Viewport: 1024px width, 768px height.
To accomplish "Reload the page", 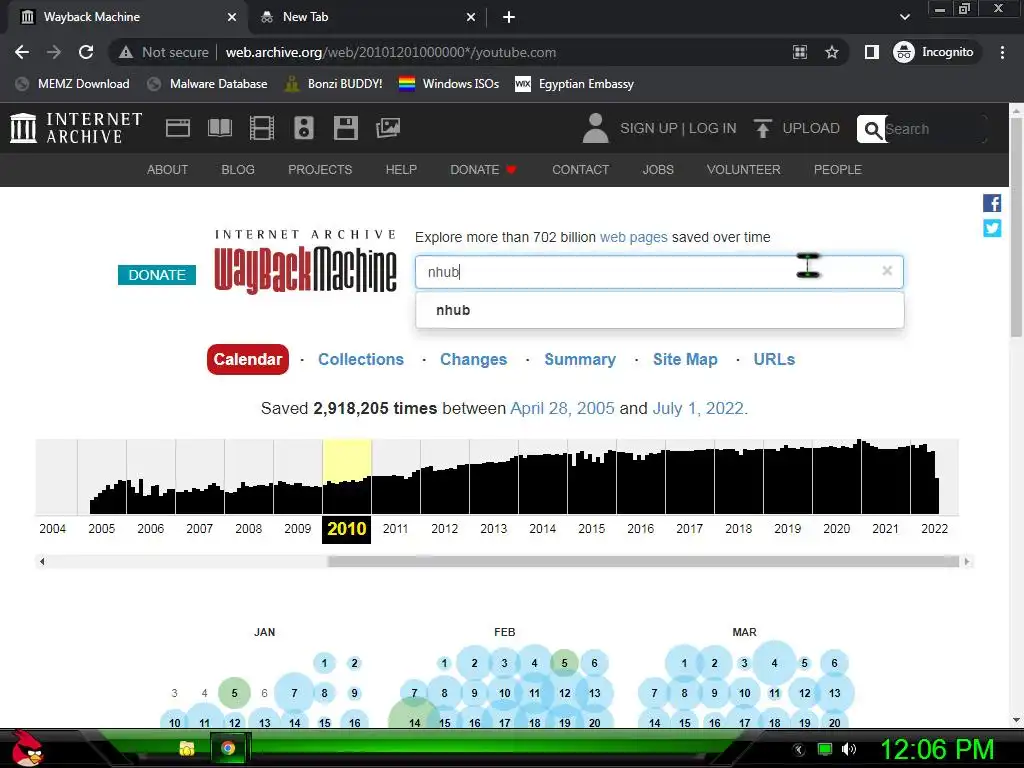I will [x=86, y=52].
